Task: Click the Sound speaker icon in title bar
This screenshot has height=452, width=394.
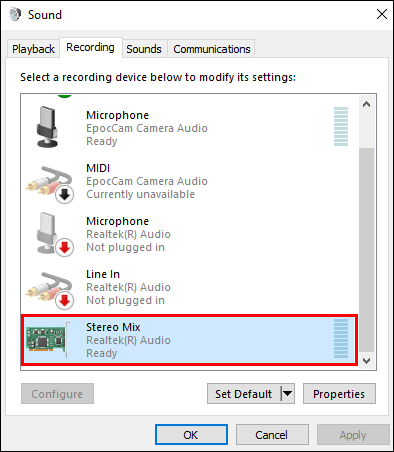Action: coord(15,14)
